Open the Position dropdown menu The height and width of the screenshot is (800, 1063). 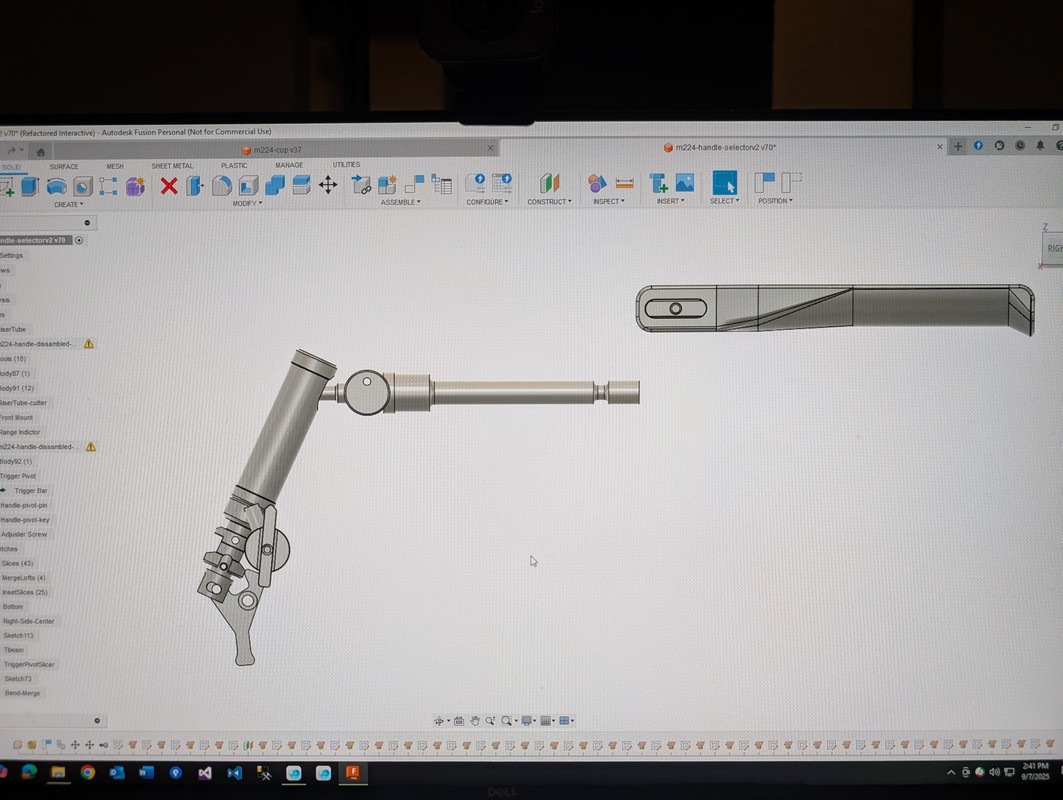pyautogui.click(x=776, y=201)
